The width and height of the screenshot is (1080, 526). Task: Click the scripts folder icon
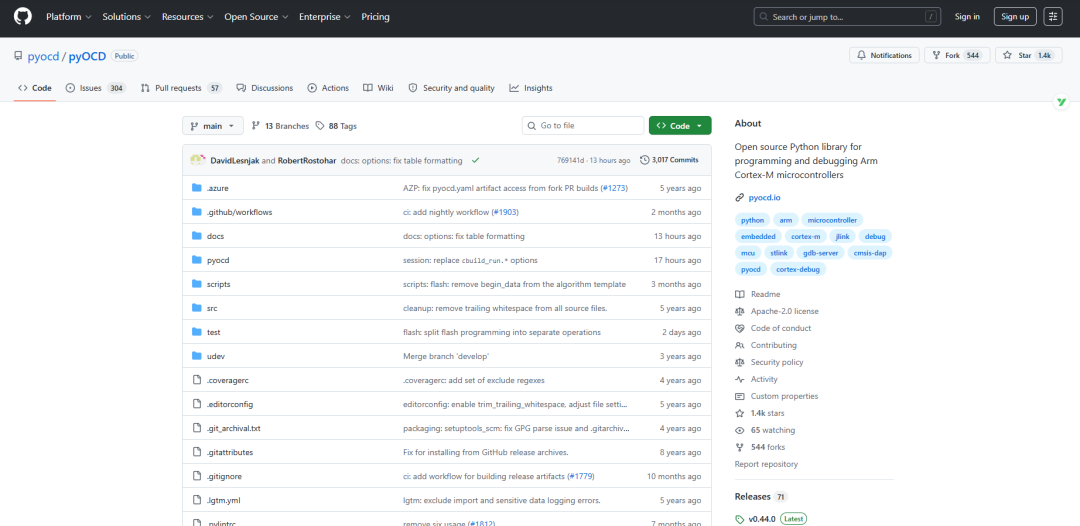(196, 284)
